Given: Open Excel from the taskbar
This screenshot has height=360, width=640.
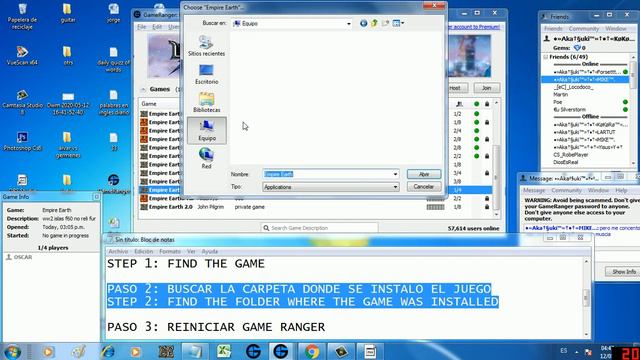Looking at the screenshot, I should coord(224,351).
